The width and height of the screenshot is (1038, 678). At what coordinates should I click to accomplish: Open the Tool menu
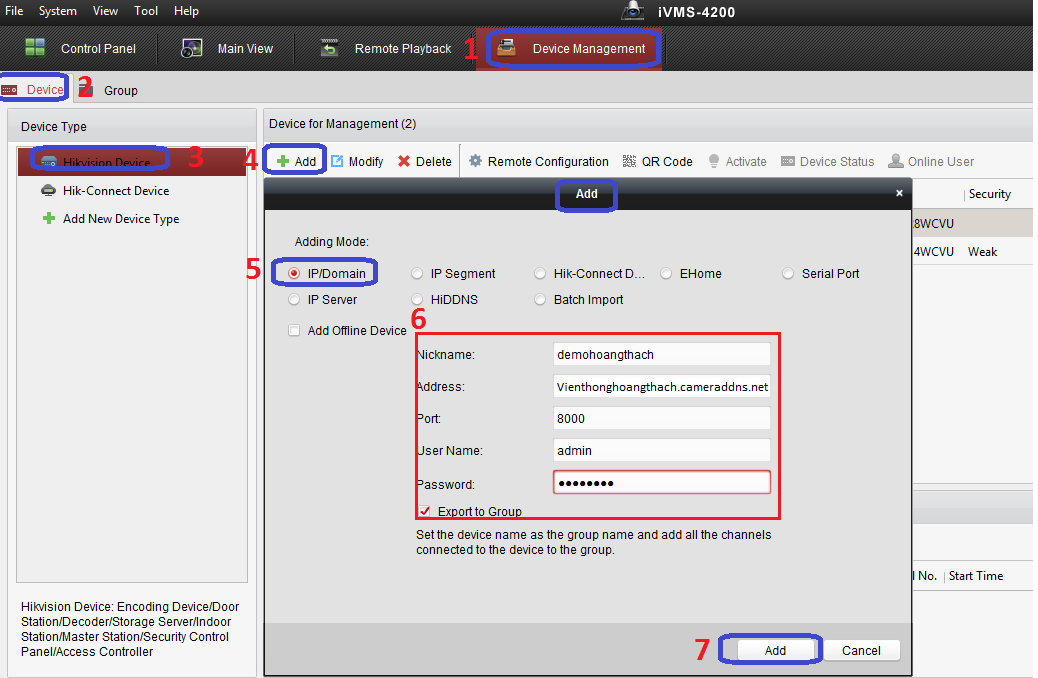click(146, 11)
